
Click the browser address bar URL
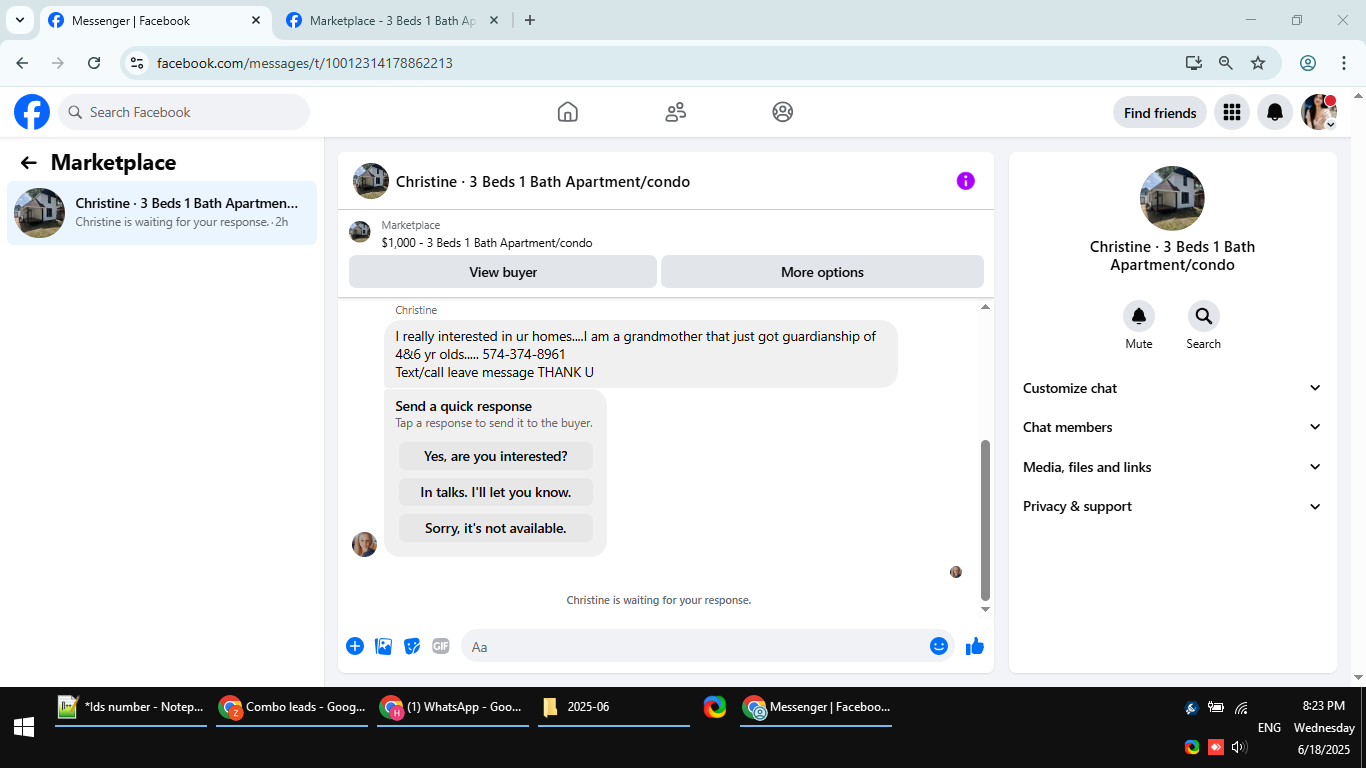point(305,63)
